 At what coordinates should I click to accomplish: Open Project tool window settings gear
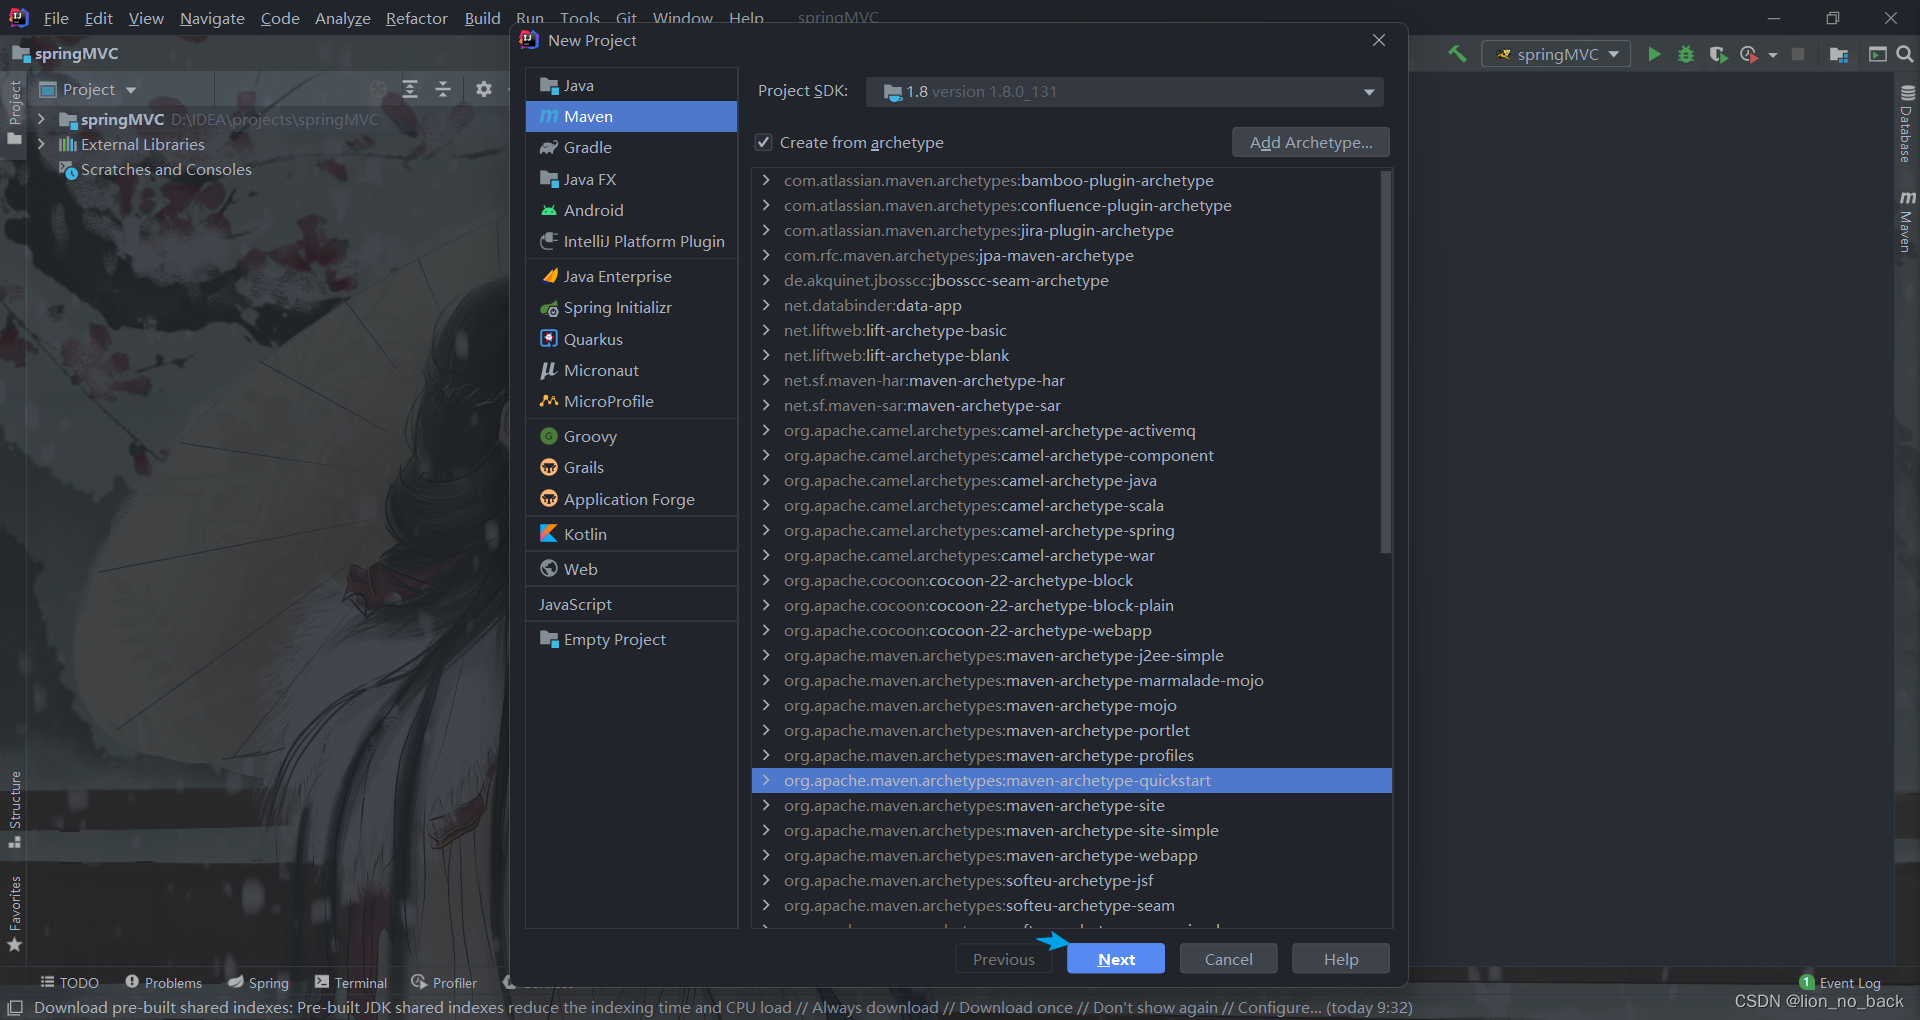[x=484, y=89]
